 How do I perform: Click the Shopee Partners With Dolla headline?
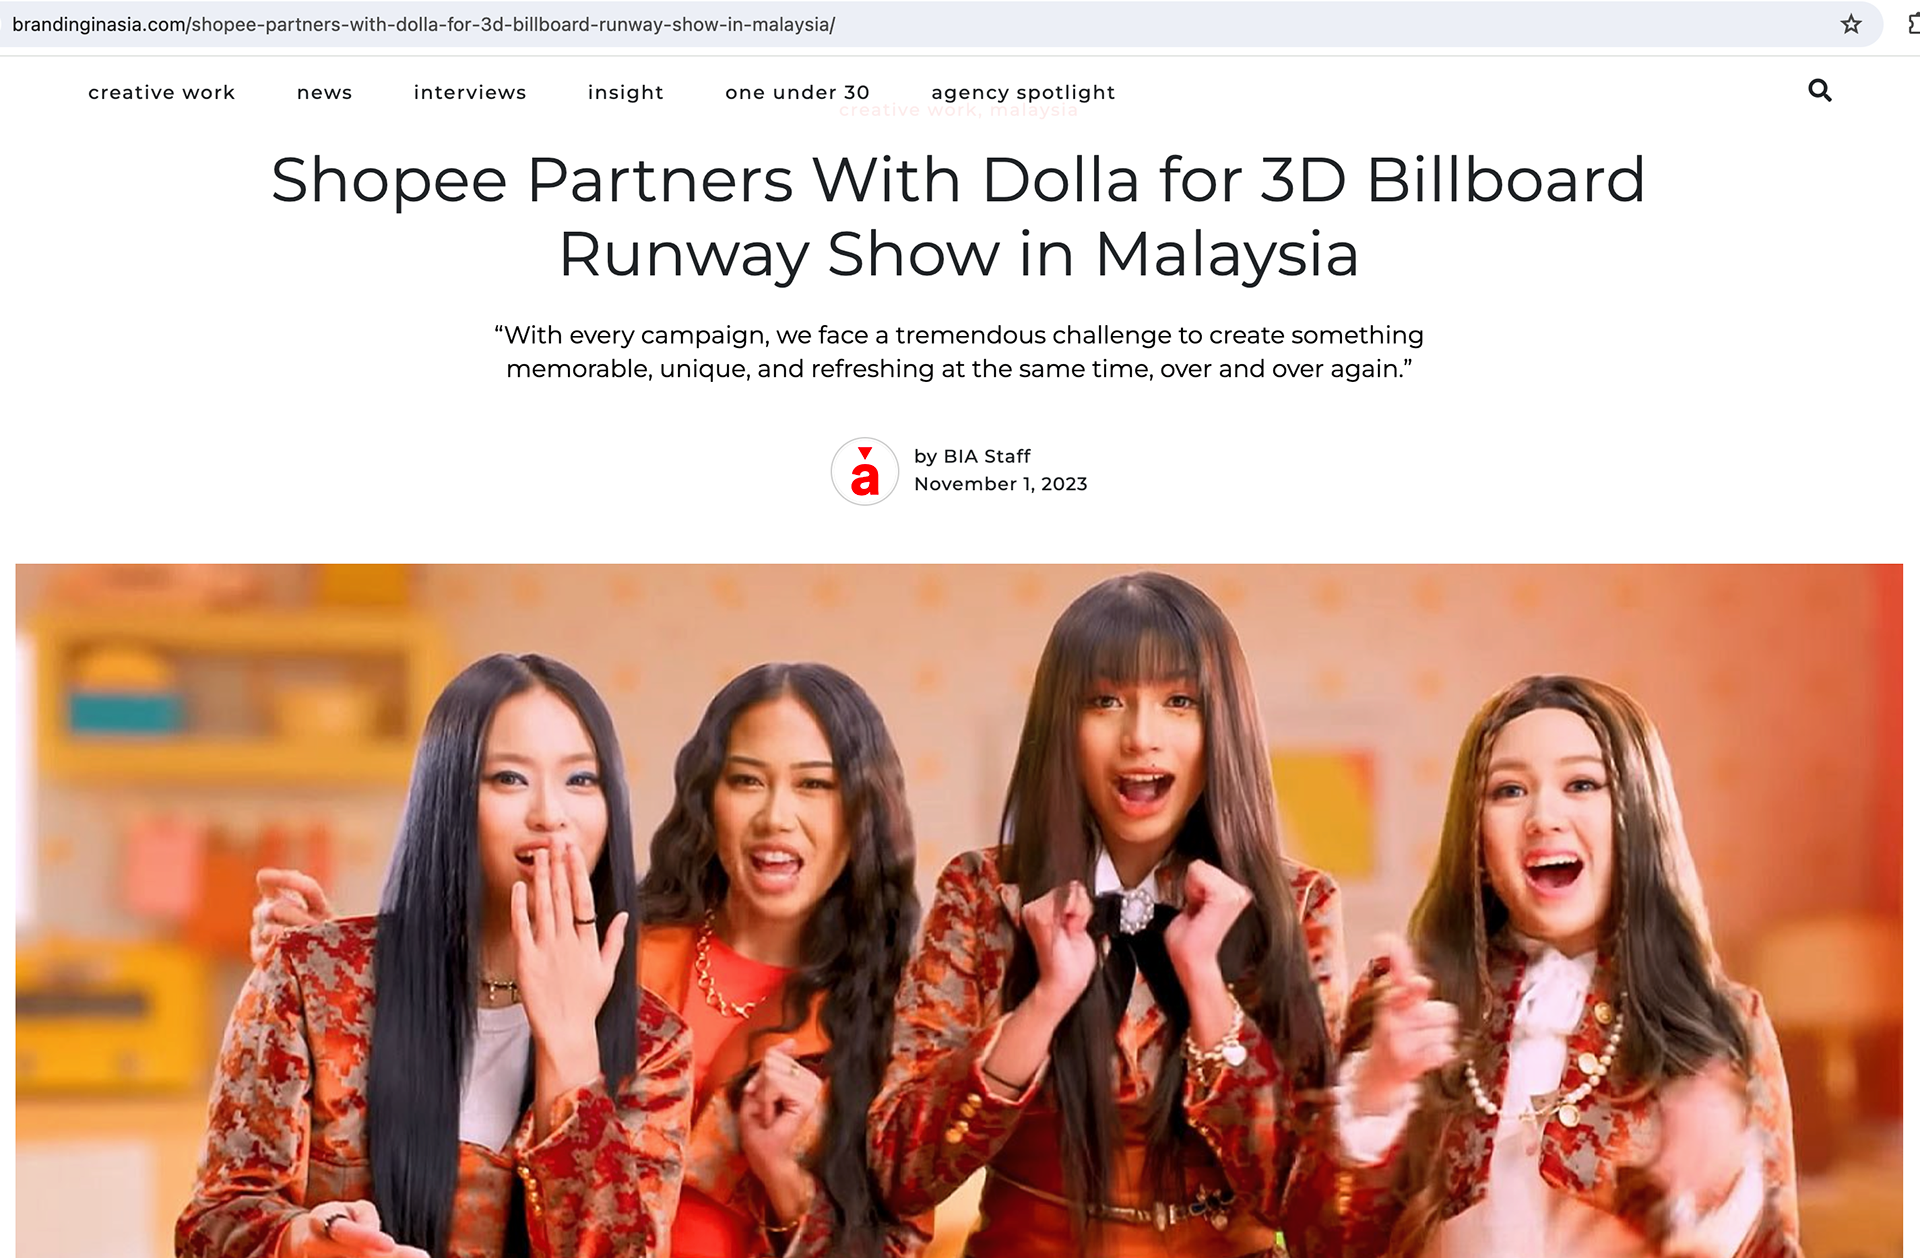pyautogui.click(x=959, y=217)
